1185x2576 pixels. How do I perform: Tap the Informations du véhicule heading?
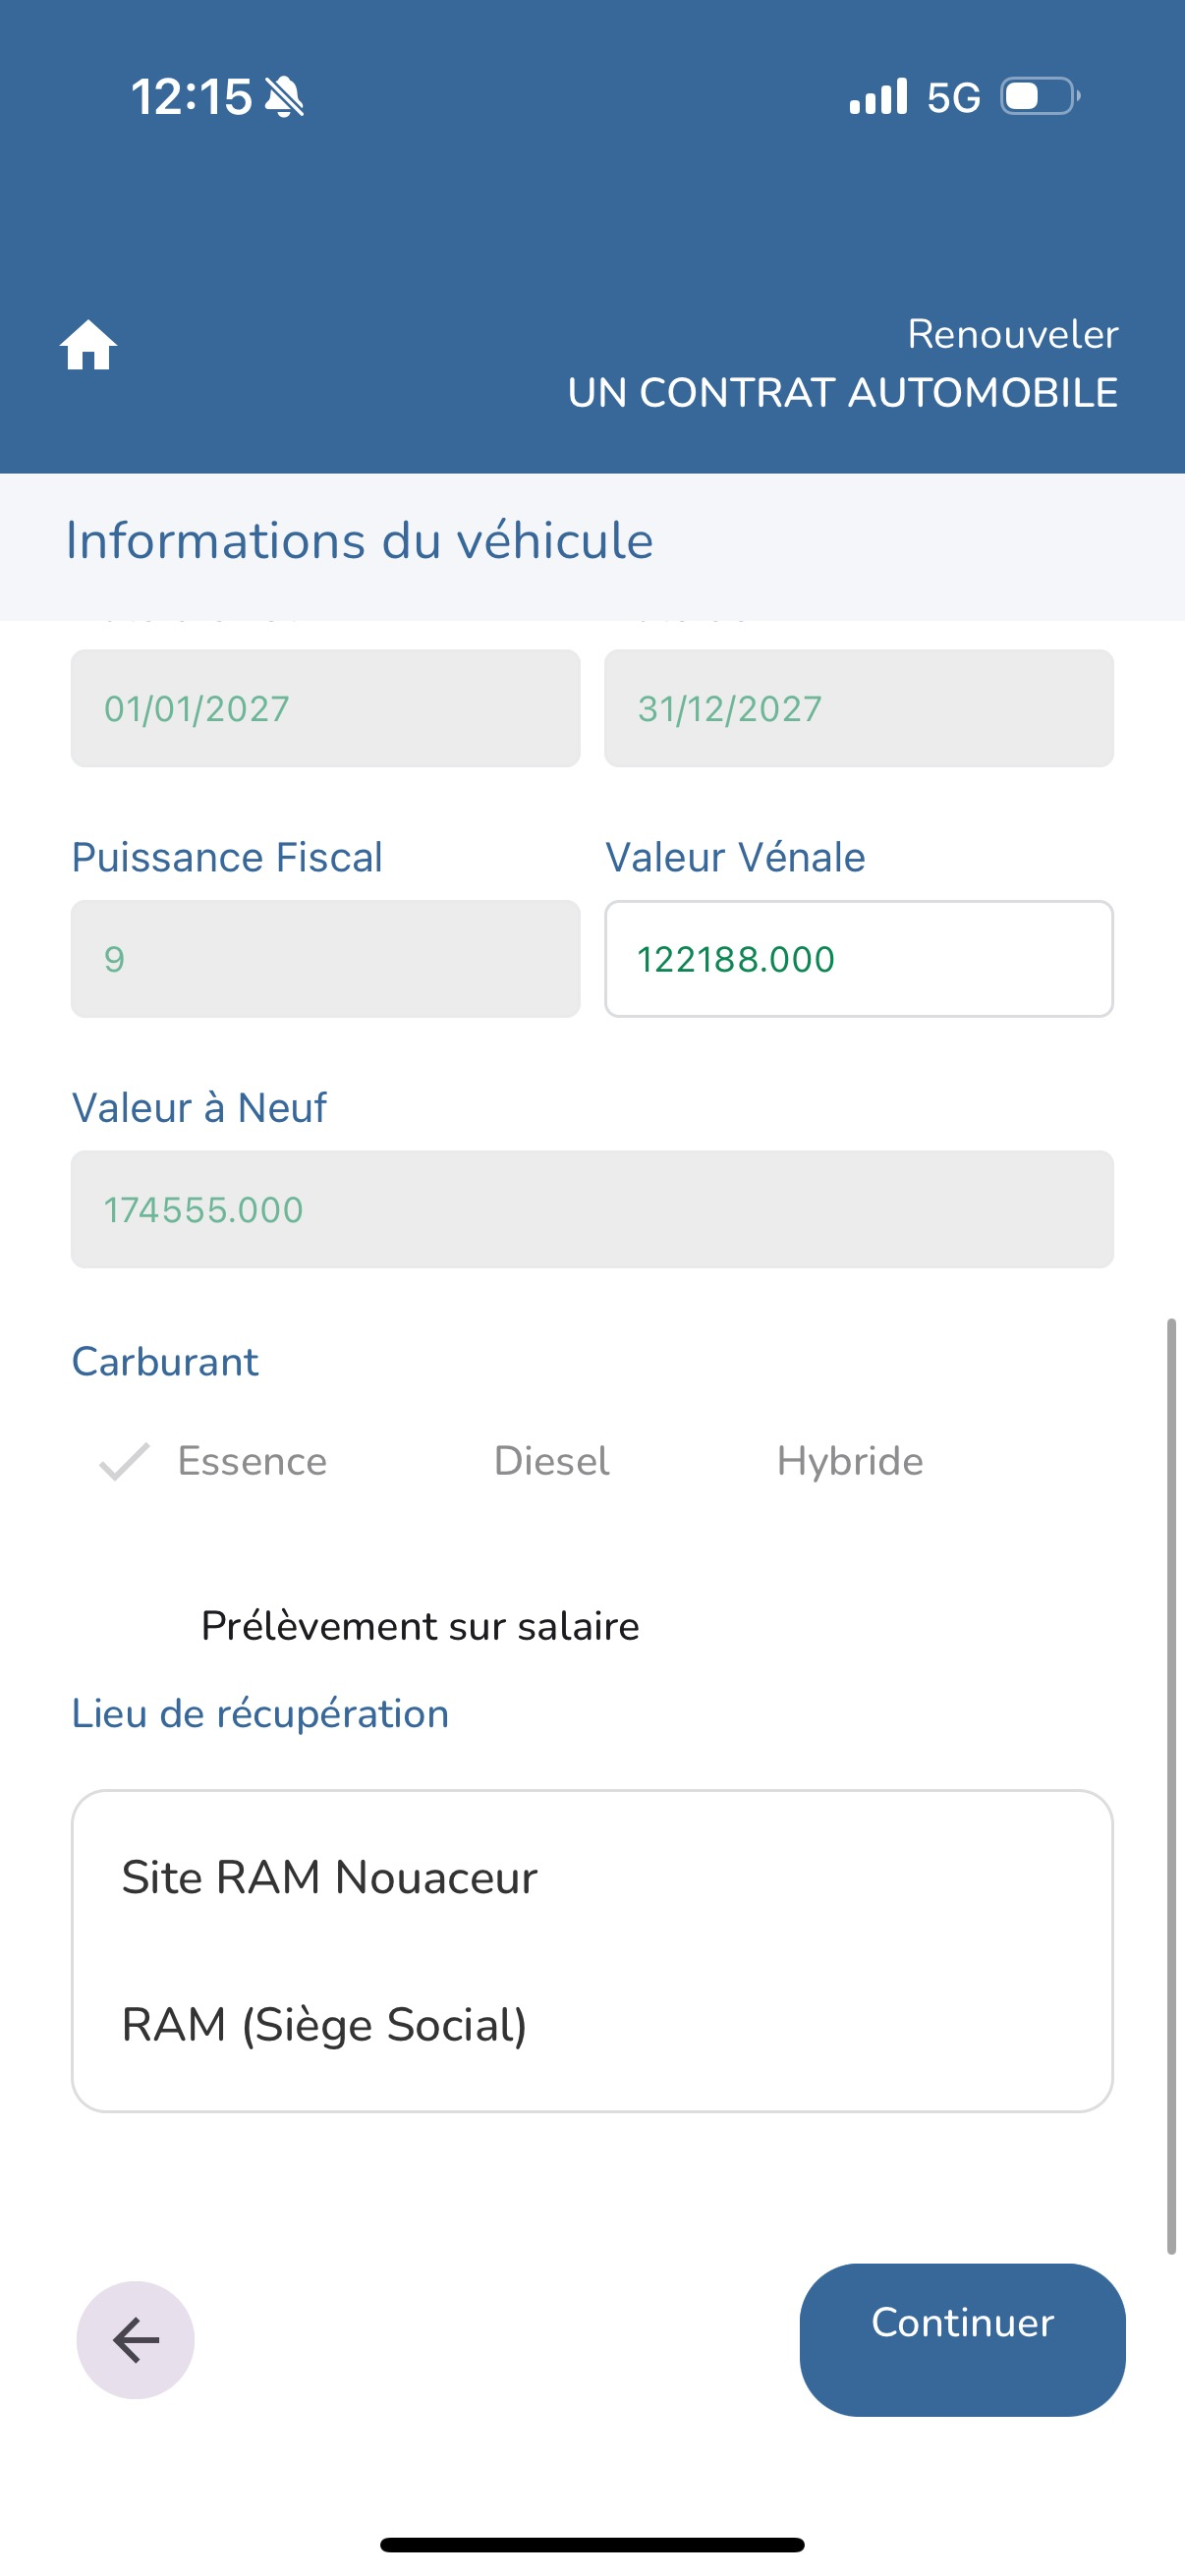[360, 541]
